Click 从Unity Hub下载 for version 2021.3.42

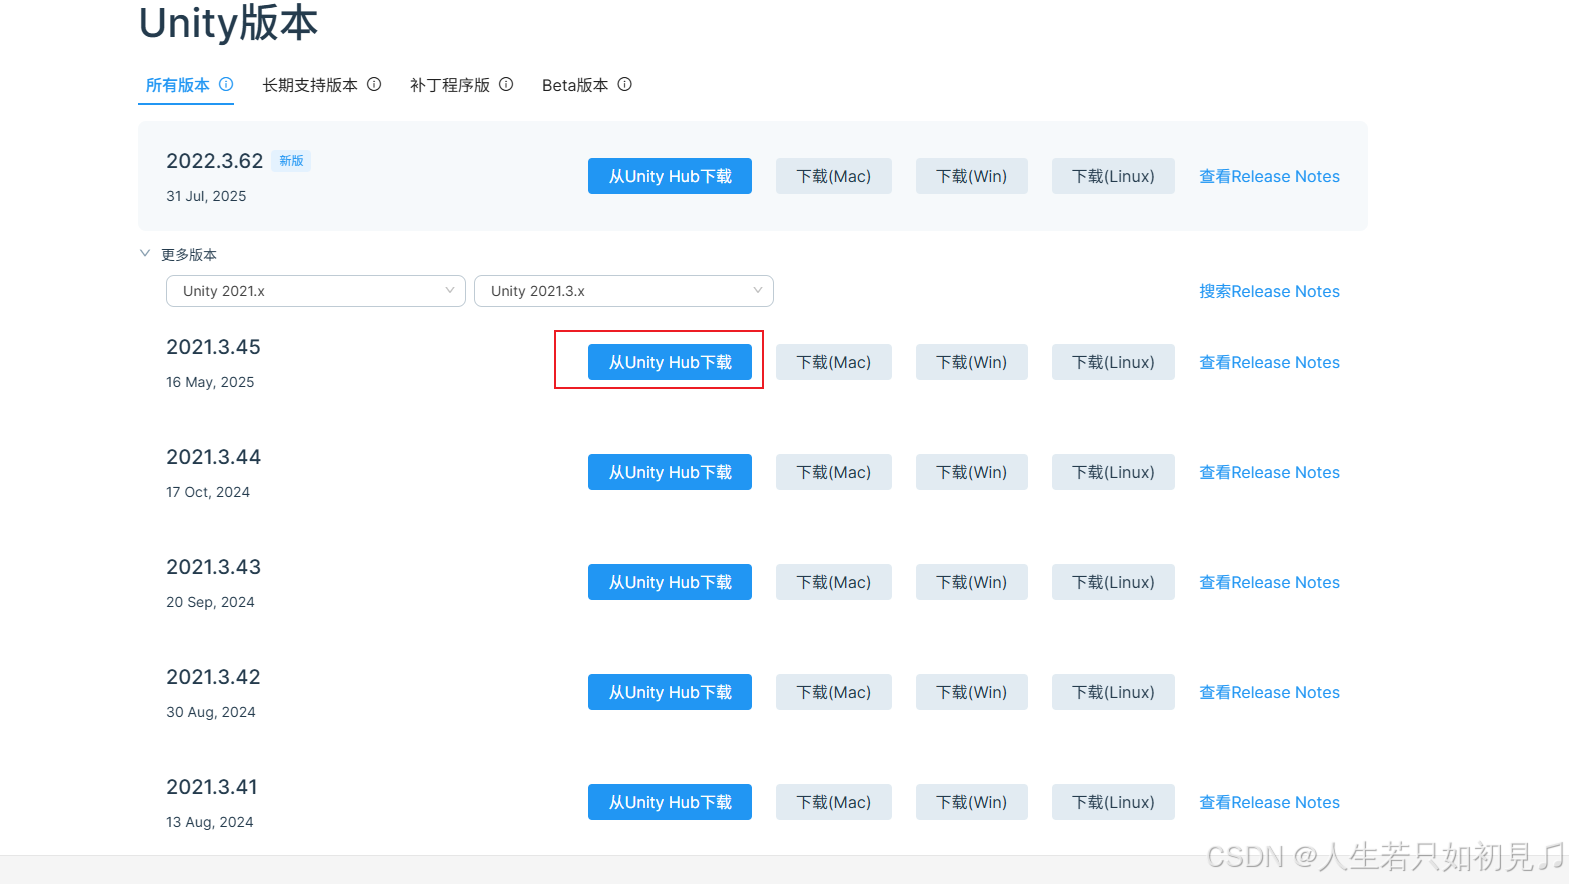[670, 692]
